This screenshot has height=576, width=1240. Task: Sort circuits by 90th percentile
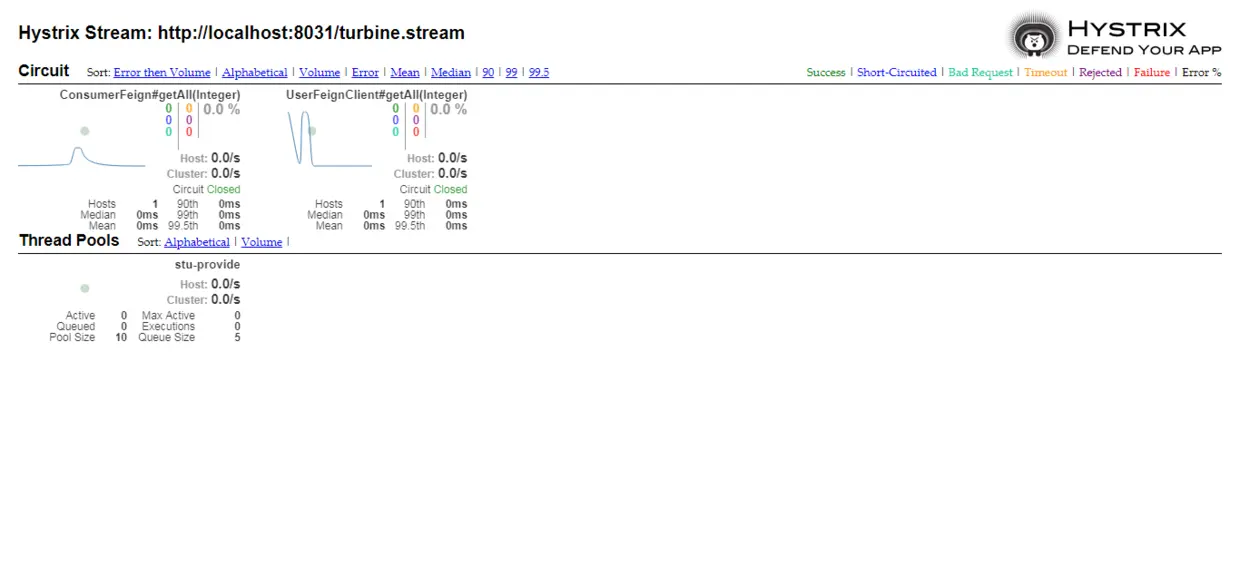(488, 73)
